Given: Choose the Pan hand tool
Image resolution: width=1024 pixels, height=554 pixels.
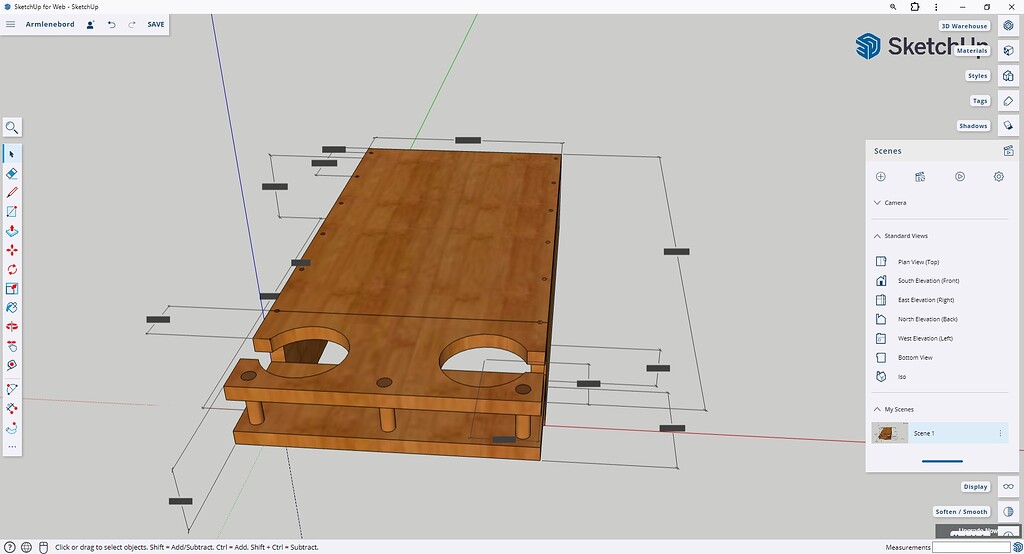Looking at the screenshot, I should tap(12, 346).
